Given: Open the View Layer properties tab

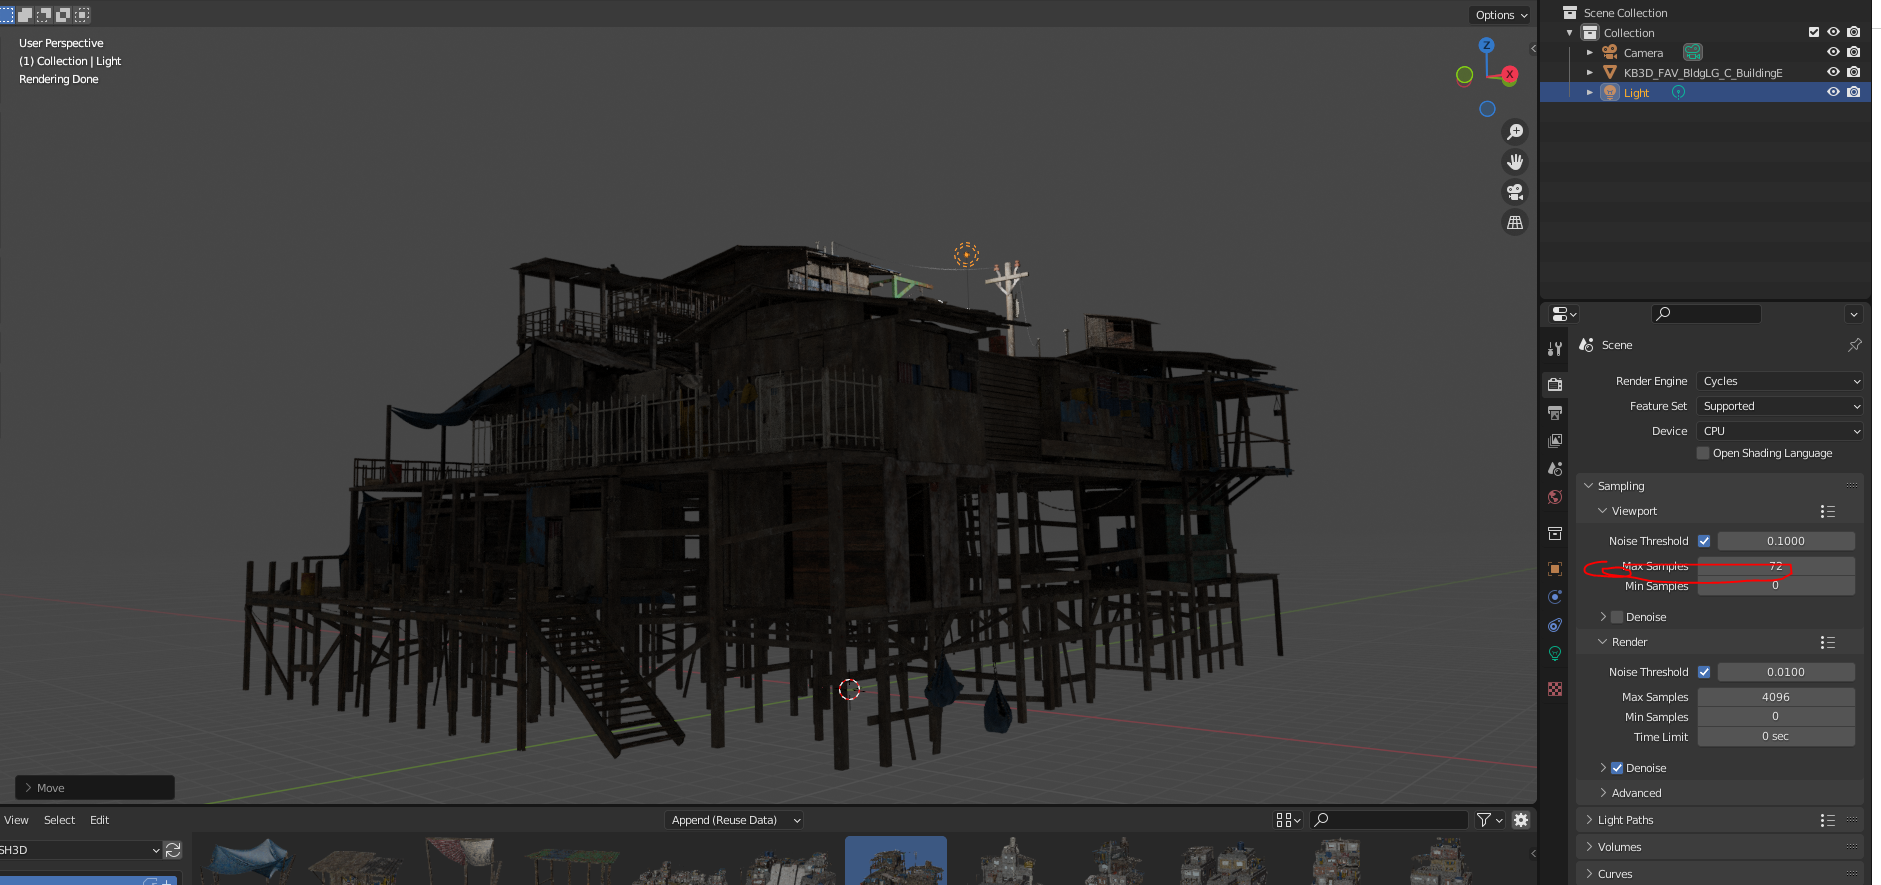Looking at the screenshot, I should coord(1555,440).
